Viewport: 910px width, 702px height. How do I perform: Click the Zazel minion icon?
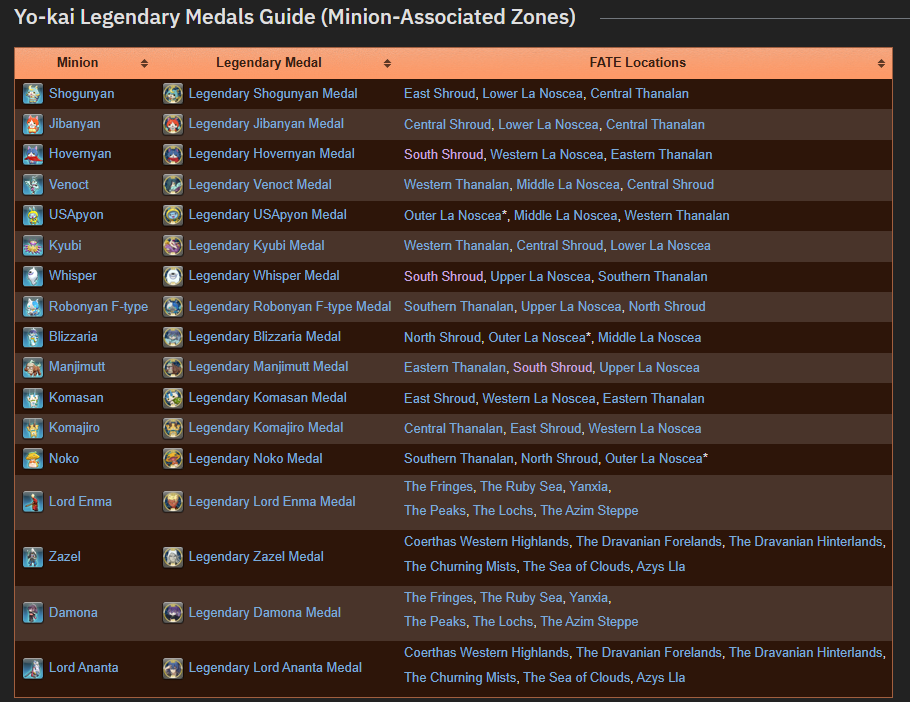click(x=33, y=556)
